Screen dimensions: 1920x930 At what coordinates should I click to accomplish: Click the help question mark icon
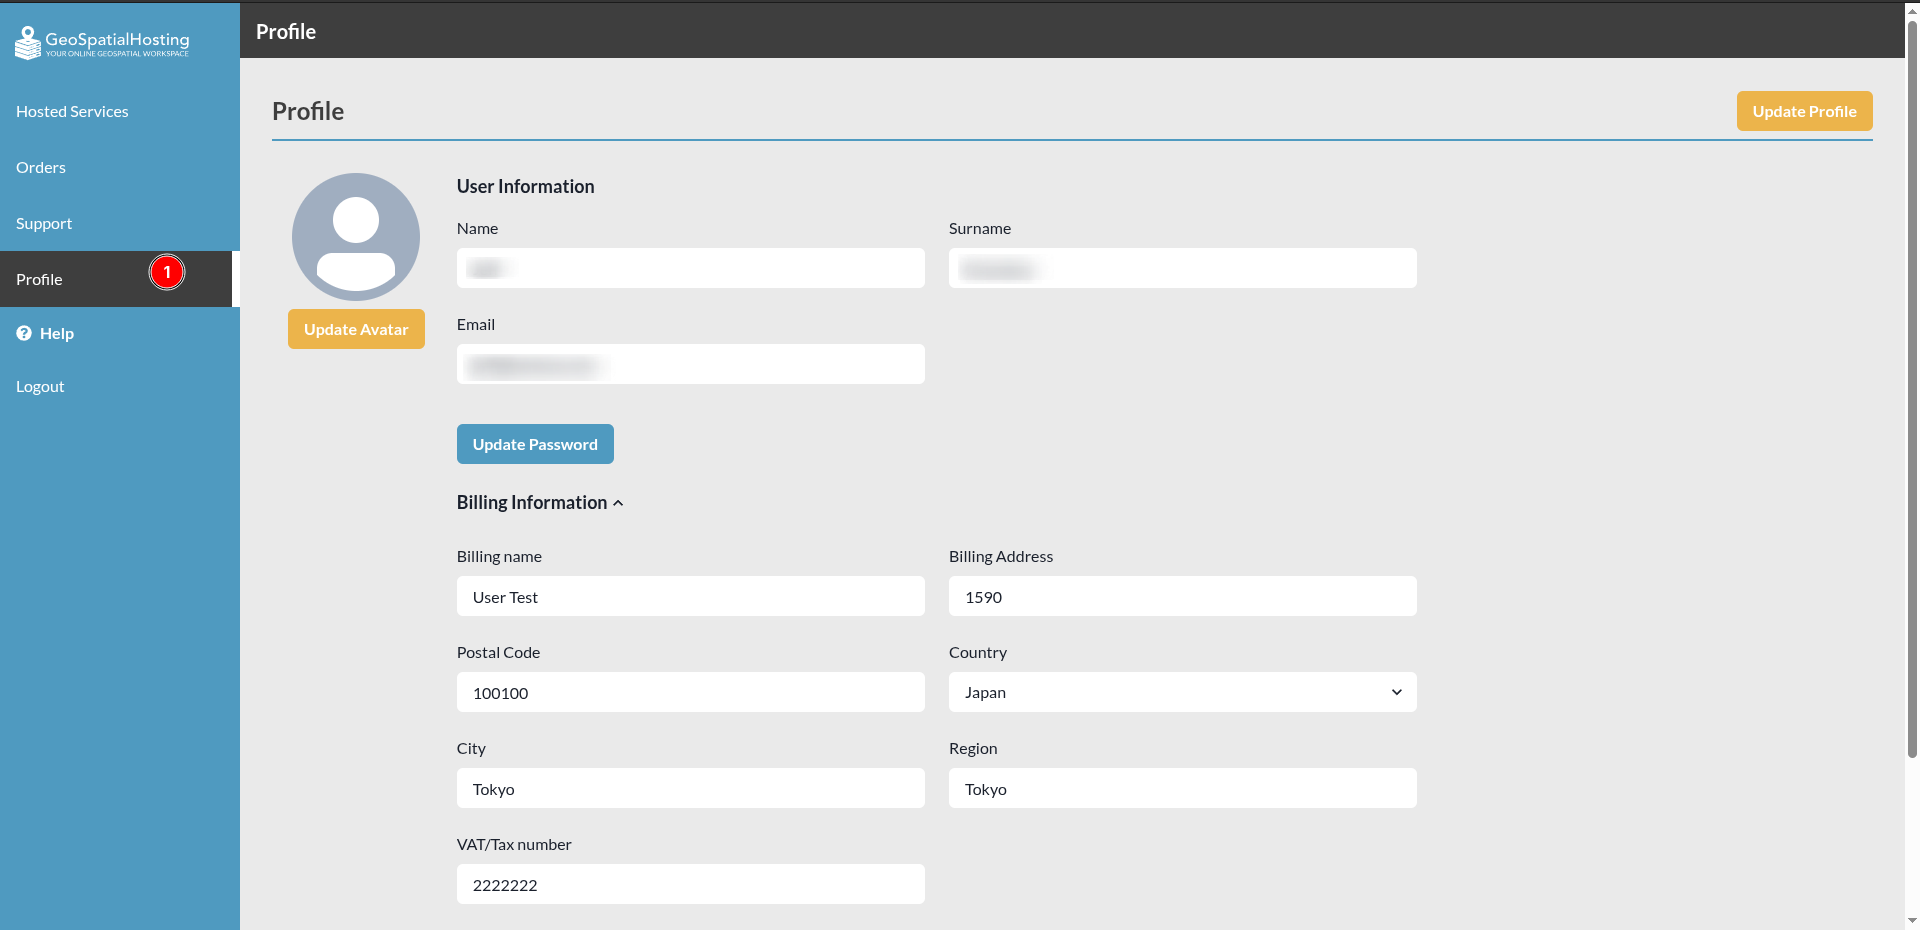pos(24,333)
